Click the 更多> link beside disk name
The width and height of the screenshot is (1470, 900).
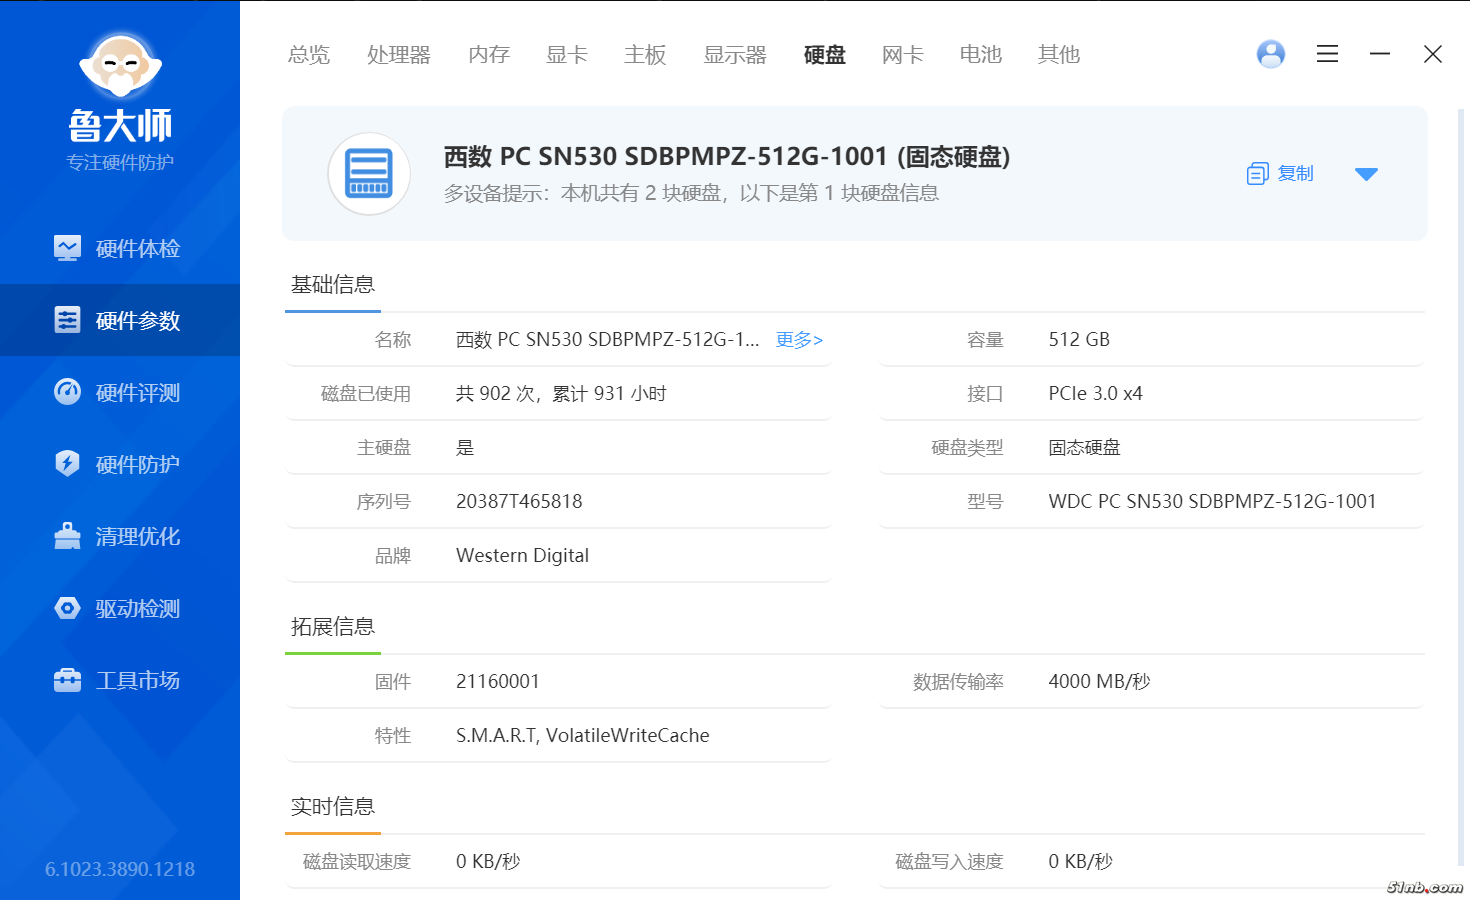799,340
